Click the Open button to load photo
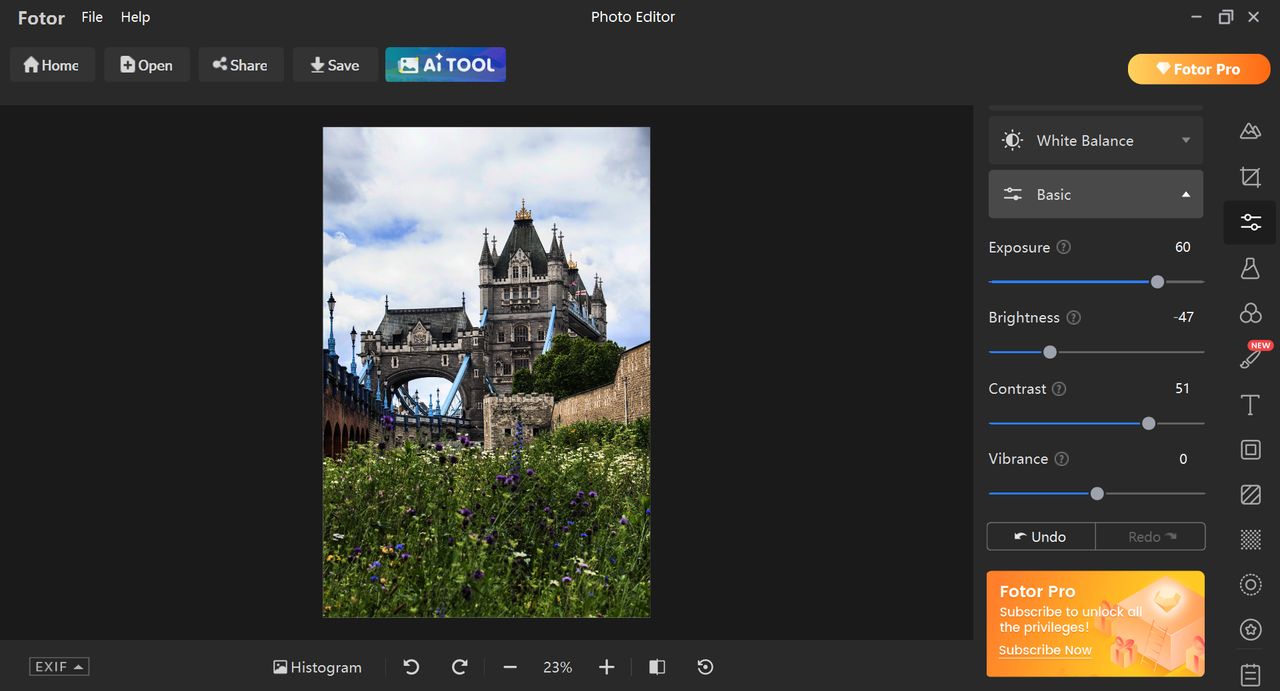This screenshot has height=691, width=1280. point(147,65)
